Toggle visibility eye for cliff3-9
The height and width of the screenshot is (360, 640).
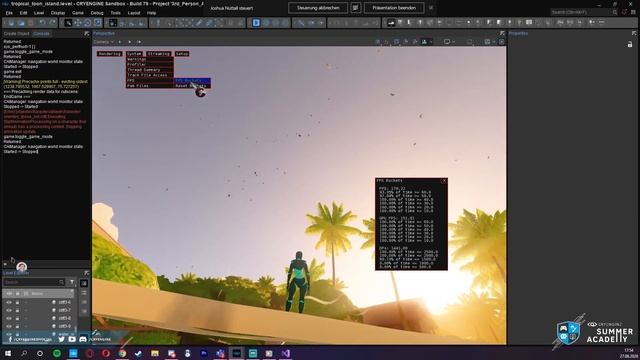(9, 326)
